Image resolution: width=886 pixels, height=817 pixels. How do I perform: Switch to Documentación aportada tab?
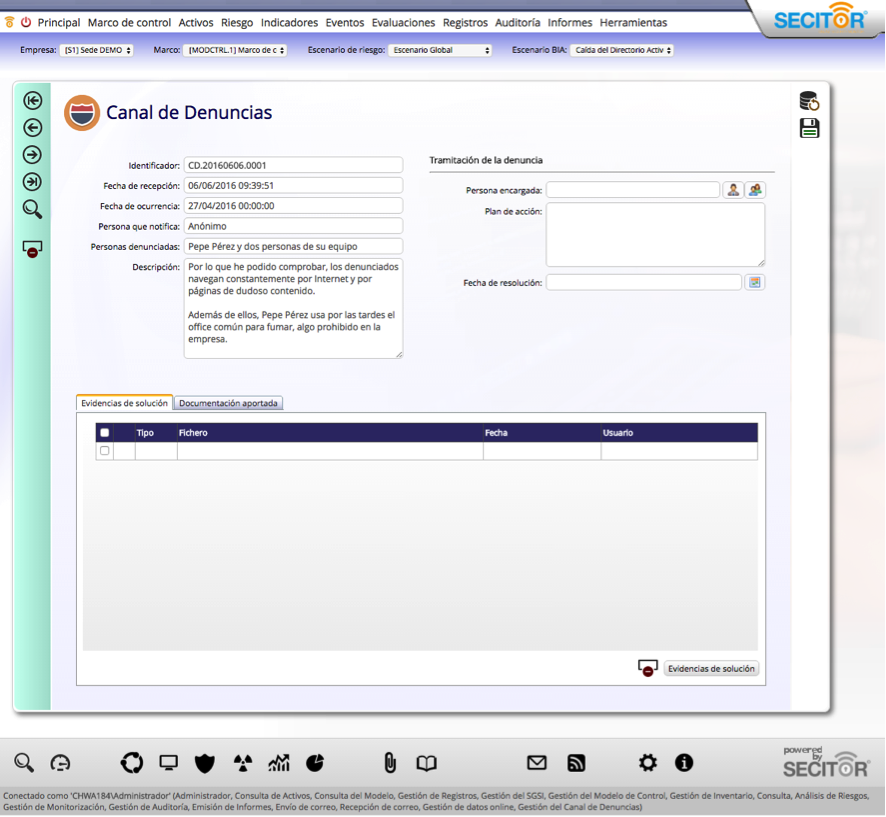click(x=229, y=403)
